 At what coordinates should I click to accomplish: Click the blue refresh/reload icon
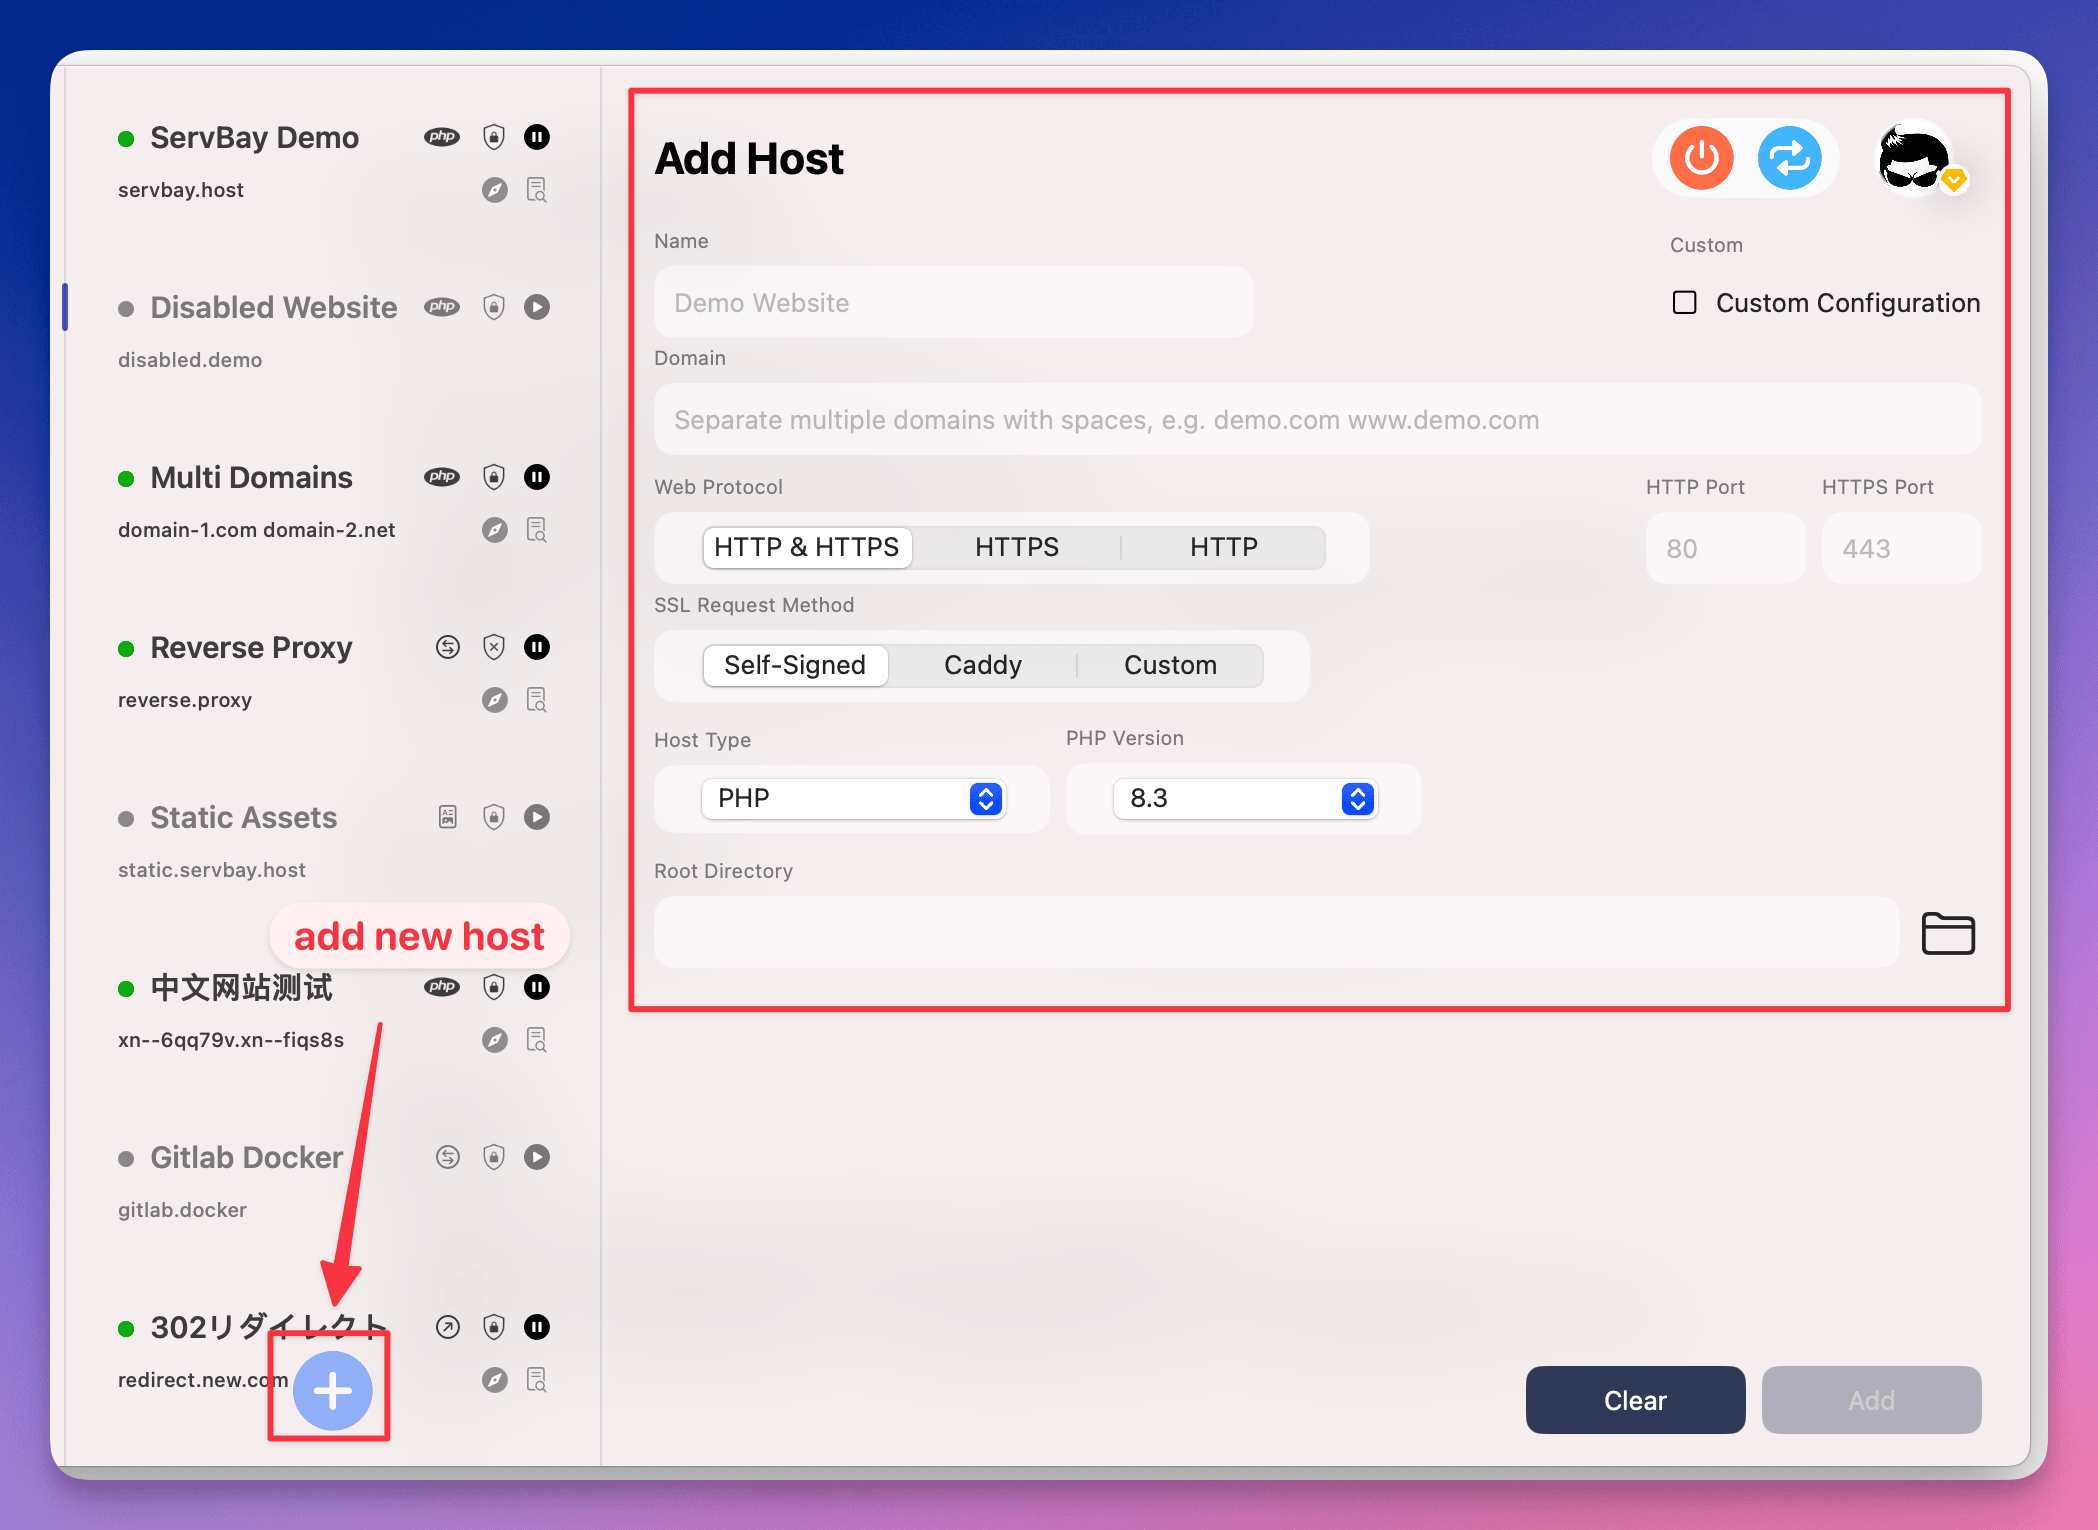pyautogui.click(x=1789, y=158)
